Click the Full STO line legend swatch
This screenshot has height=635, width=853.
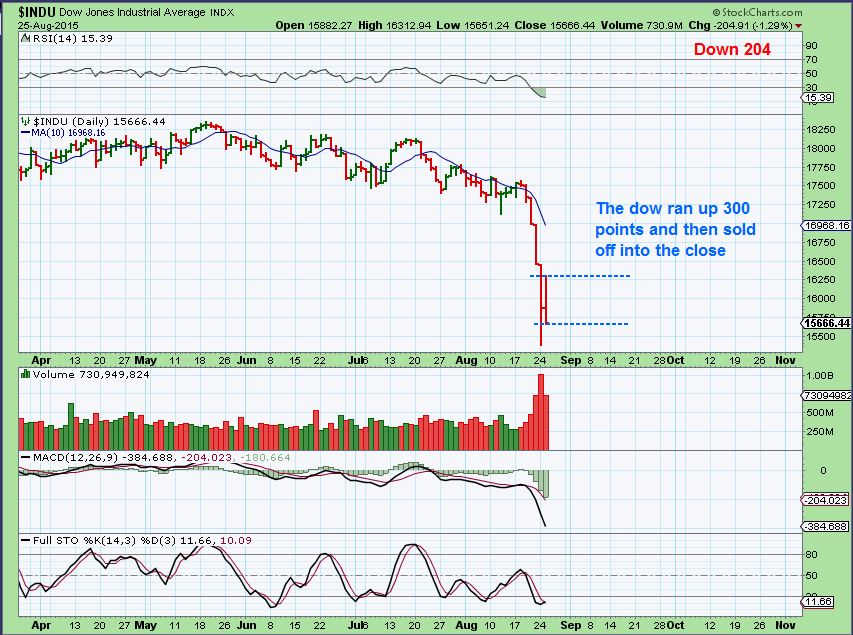pos(25,540)
